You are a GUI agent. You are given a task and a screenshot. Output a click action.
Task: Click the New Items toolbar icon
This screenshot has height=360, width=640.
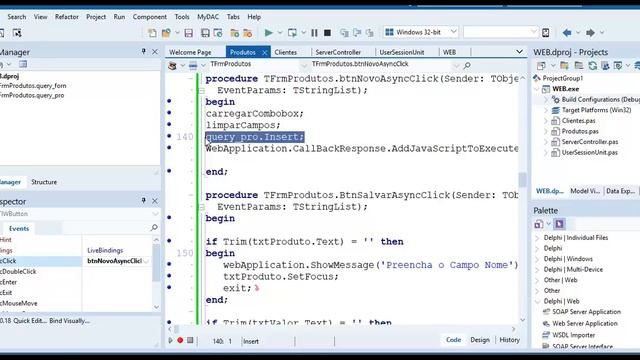click(152, 33)
